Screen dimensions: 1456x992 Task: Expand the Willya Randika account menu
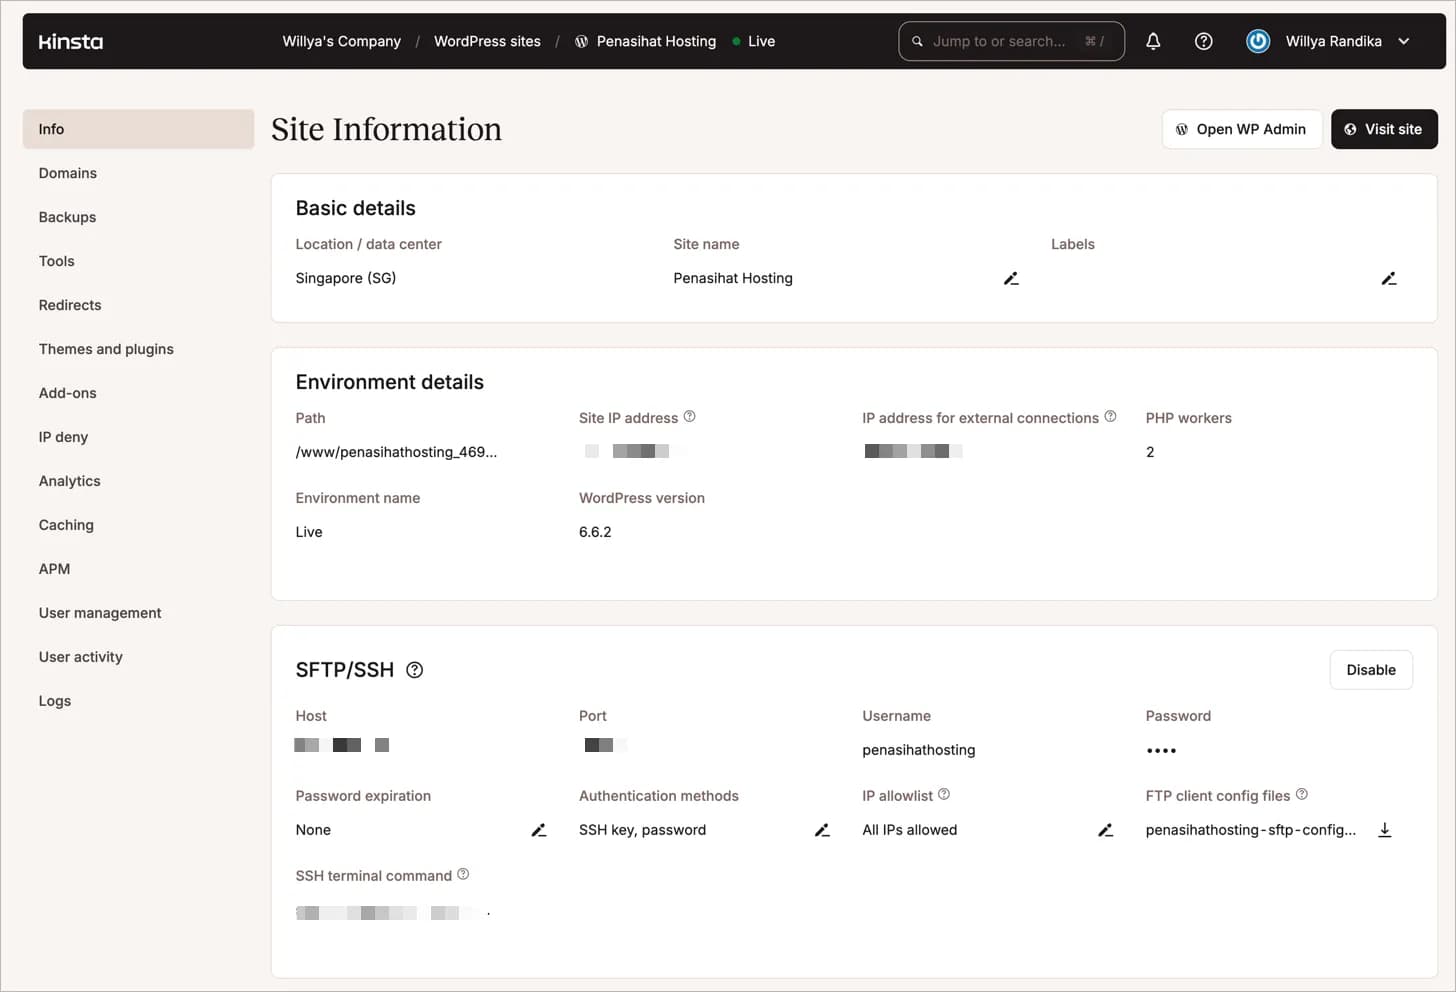[1404, 41]
